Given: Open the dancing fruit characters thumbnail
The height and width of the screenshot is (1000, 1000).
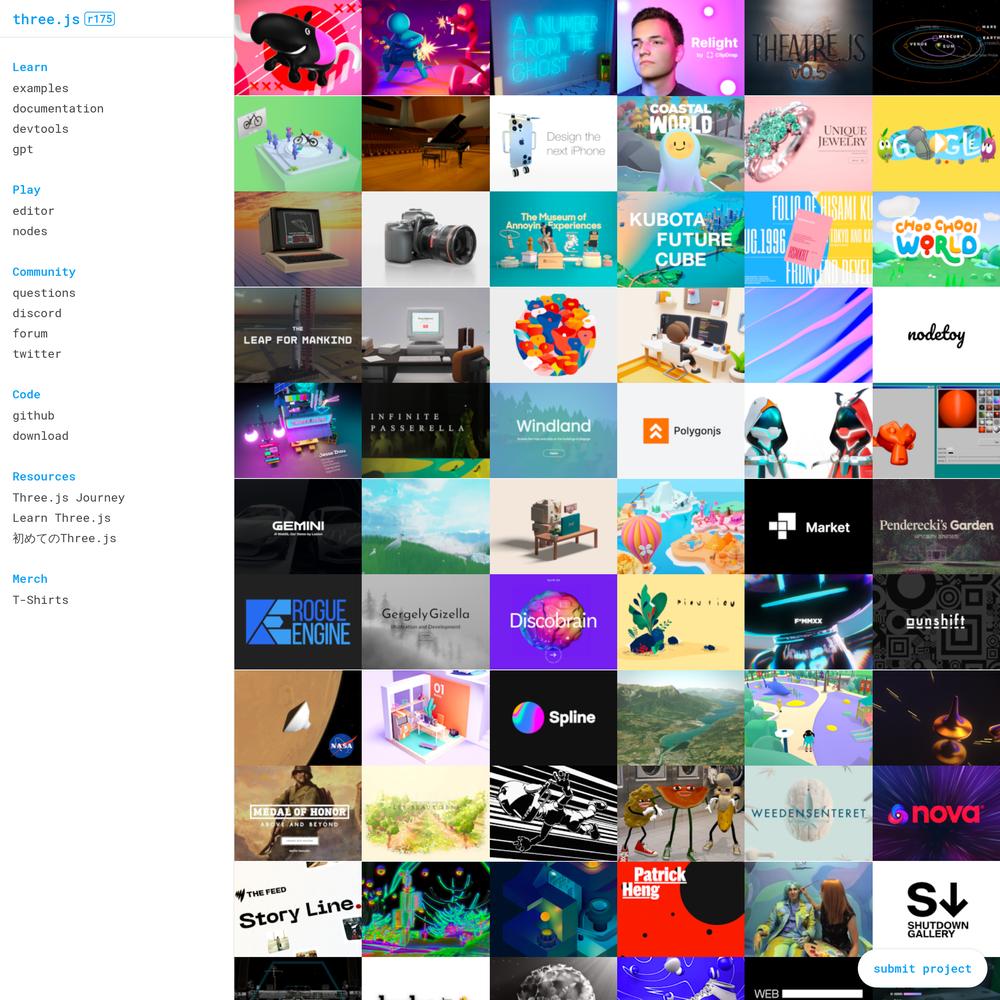Looking at the screenshot, I should (x=680, y=813).
